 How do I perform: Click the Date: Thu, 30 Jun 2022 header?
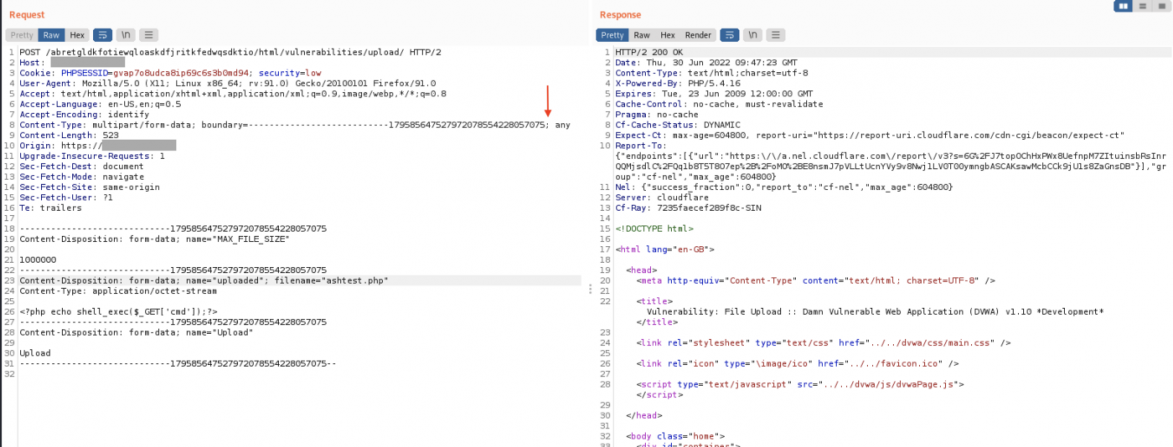click(706, 63)
